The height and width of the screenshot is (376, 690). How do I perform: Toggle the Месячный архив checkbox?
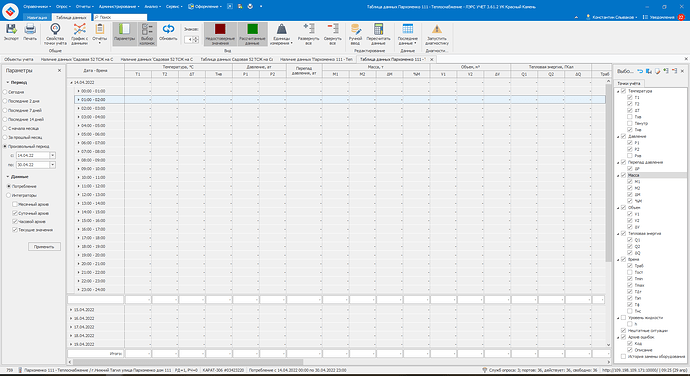(15, 204)
